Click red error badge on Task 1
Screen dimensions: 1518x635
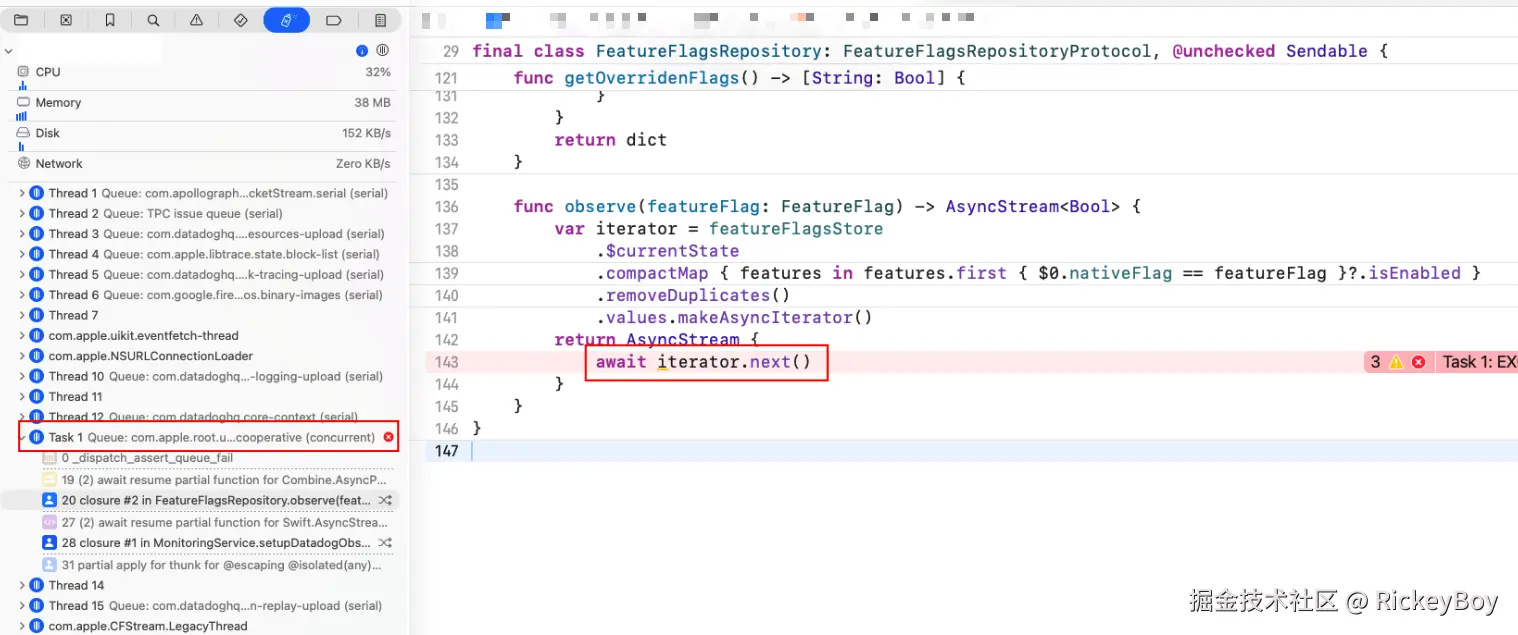pyautogui.click(x=389, y=437)
